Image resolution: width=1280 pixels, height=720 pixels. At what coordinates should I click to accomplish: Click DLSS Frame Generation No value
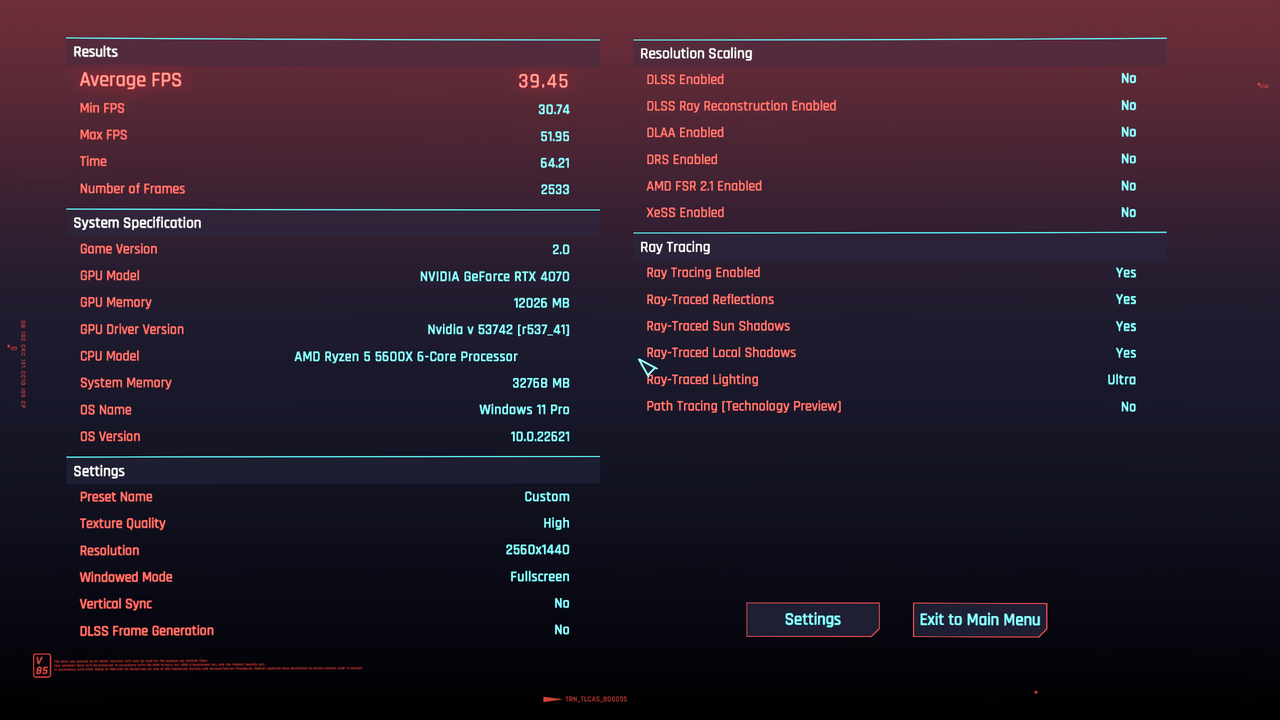pos(562,630)
